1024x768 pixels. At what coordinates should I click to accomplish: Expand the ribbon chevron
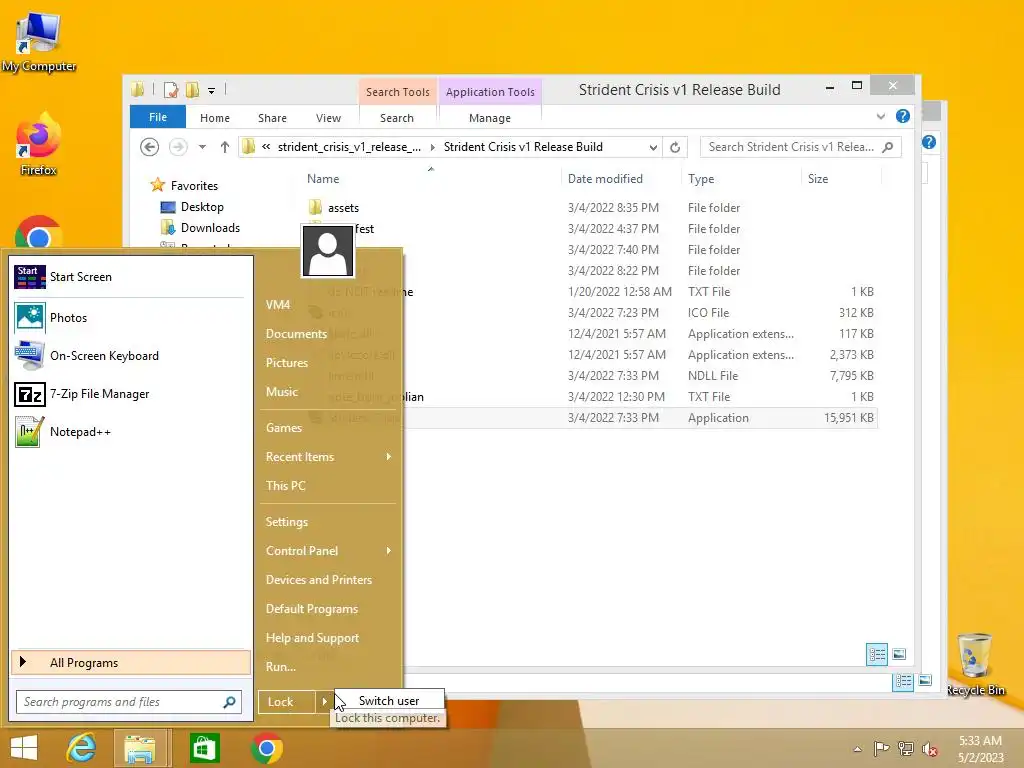tap(880, 117)
